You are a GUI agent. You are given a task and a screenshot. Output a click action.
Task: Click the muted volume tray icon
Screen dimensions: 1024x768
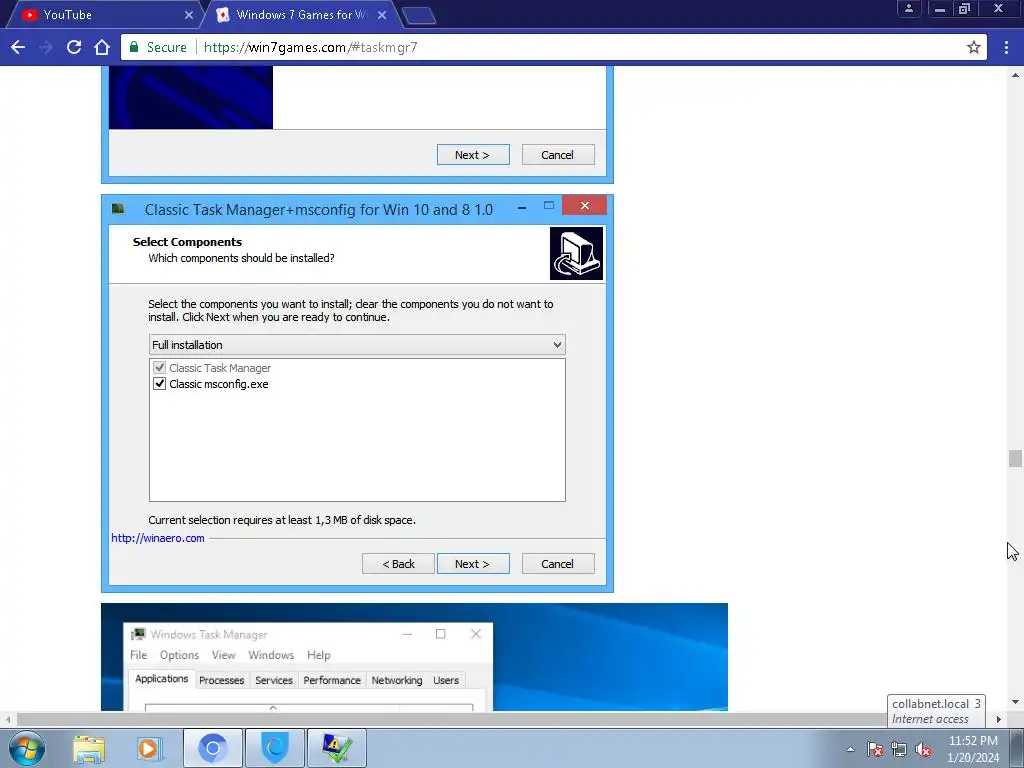tap(923, 750)
